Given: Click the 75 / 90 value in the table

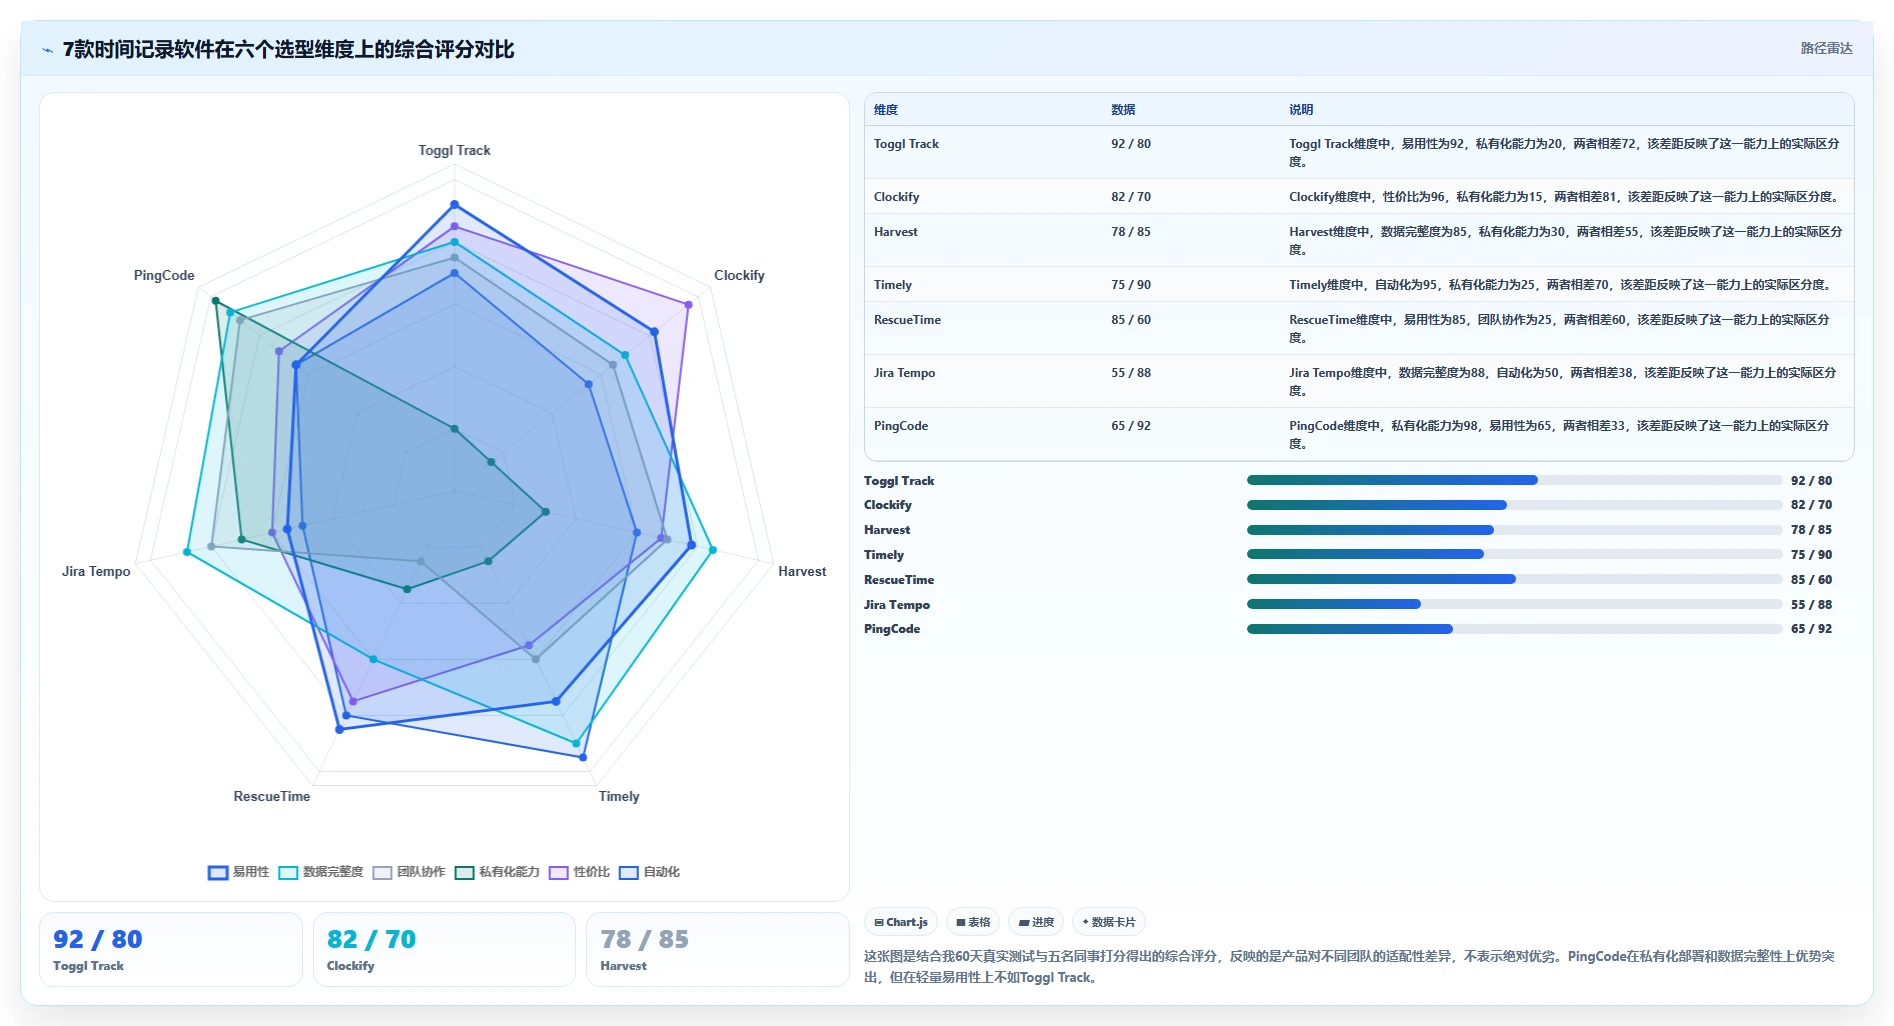Looking at the screenshot, I should coord(1131,285).
